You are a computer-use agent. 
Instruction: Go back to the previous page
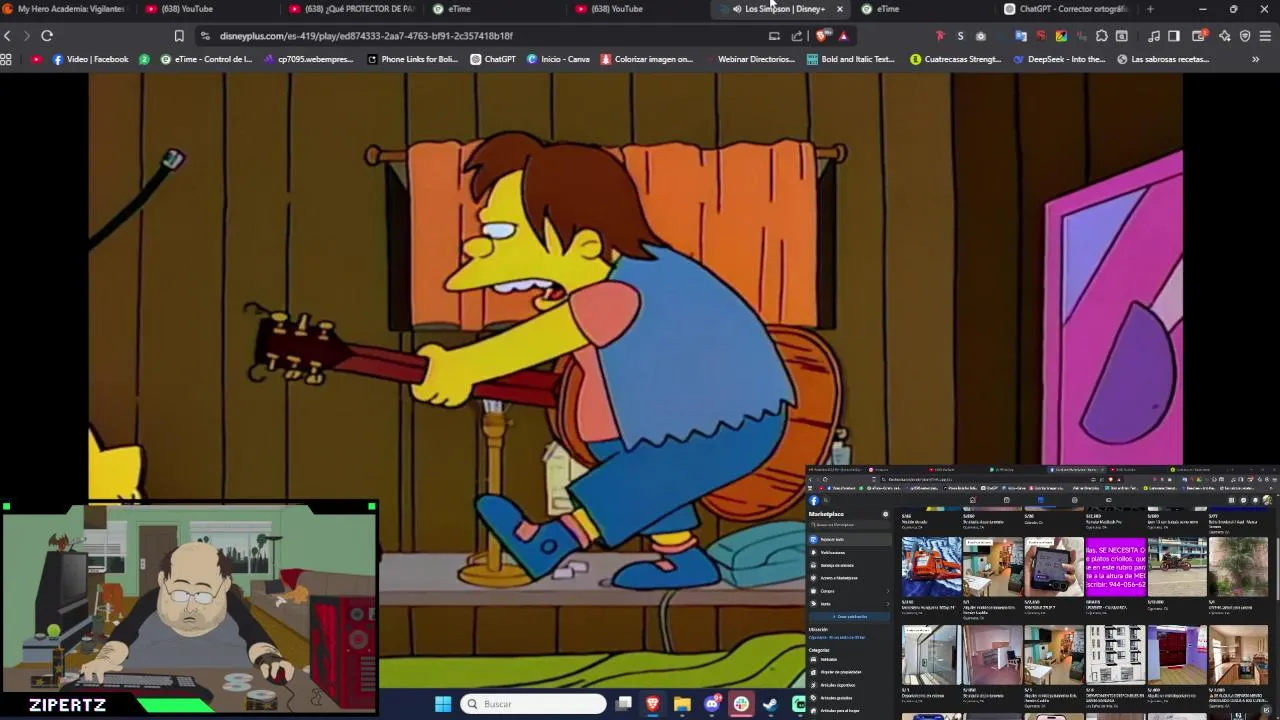[8, 36]
